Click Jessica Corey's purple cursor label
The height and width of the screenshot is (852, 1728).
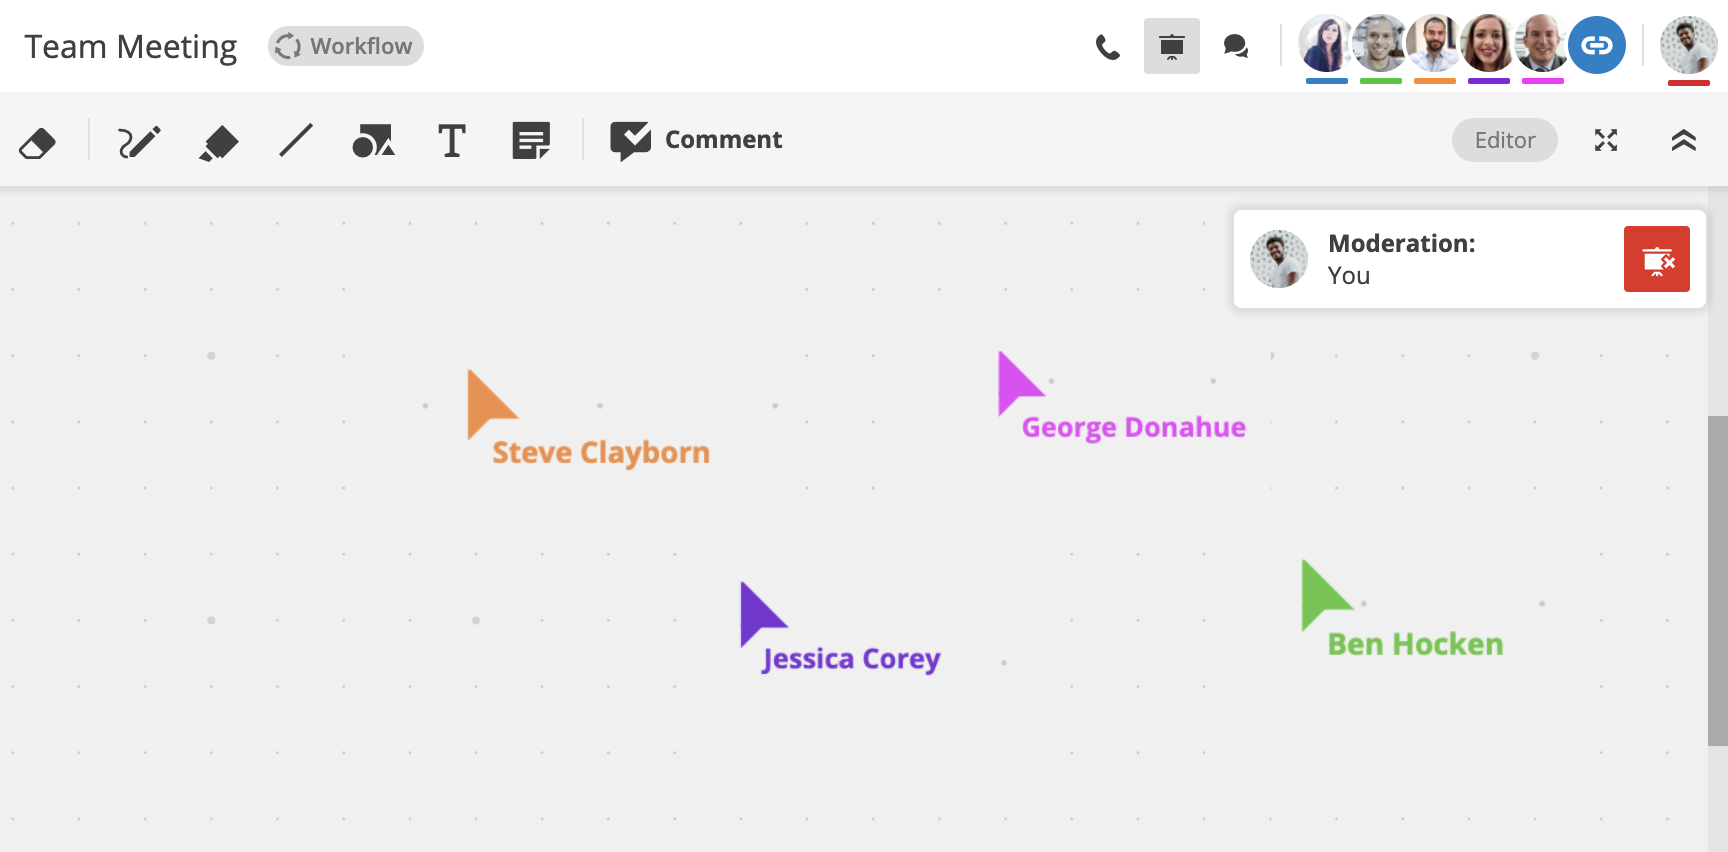click(851, 659)
